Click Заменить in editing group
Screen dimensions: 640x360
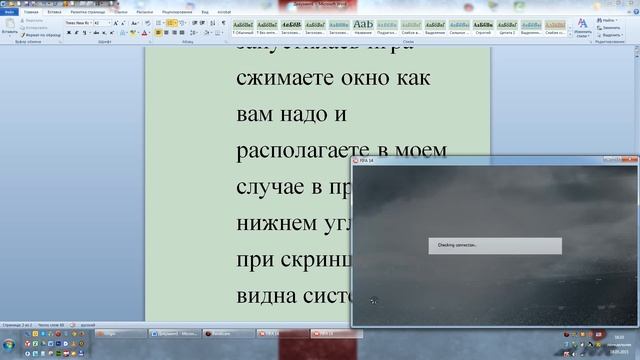pos(609,28)
